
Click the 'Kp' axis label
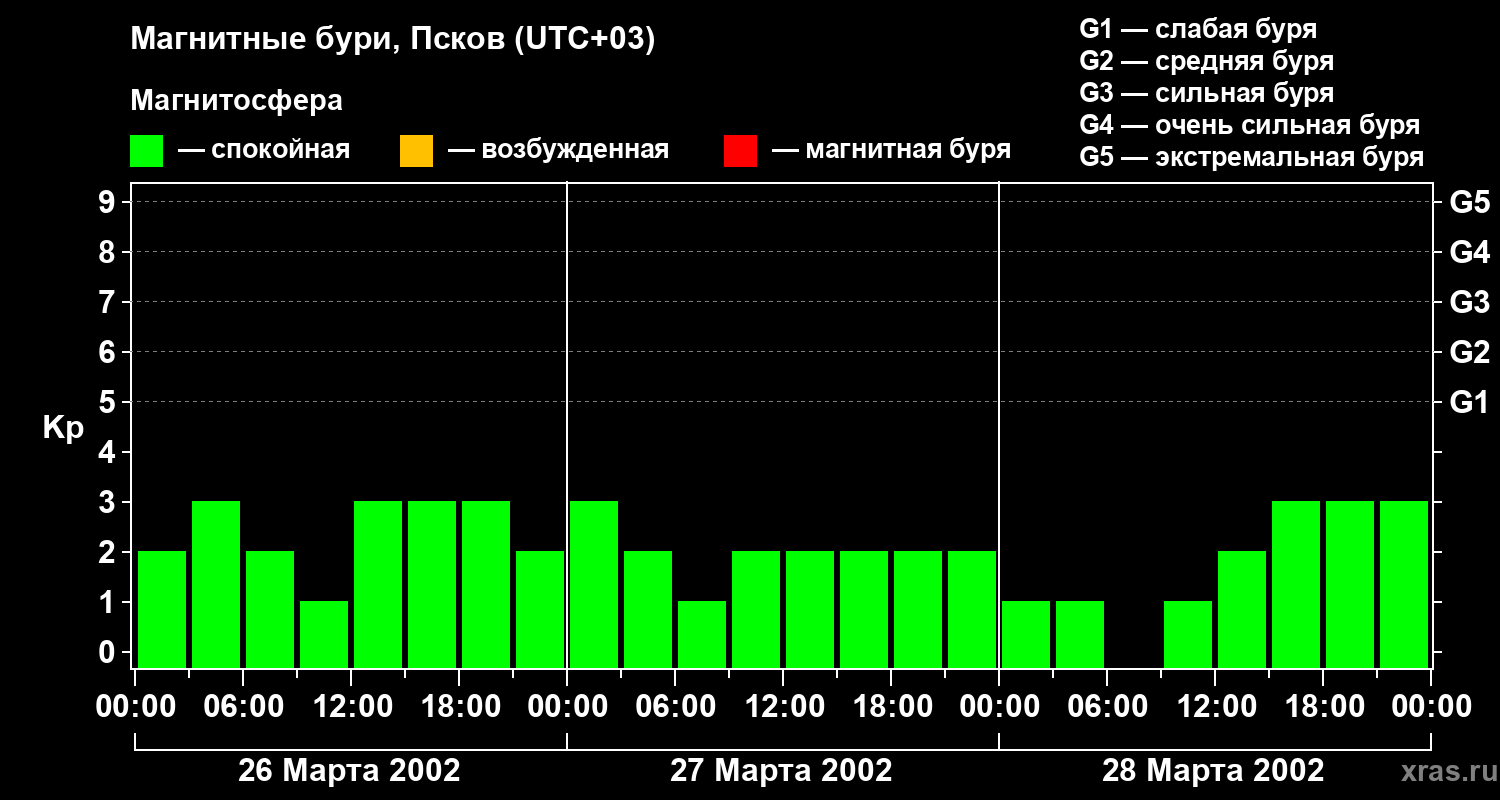coord(63,428)
